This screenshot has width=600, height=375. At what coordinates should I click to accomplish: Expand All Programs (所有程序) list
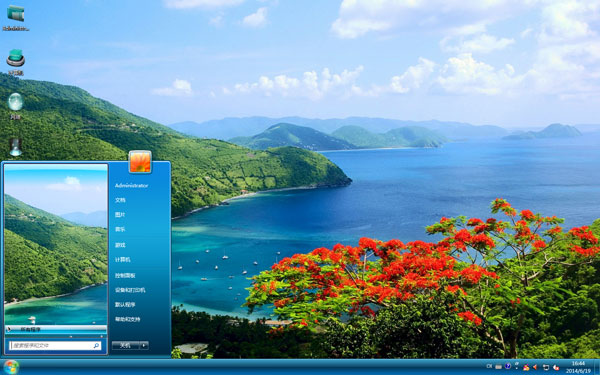(x=56, y=329)
